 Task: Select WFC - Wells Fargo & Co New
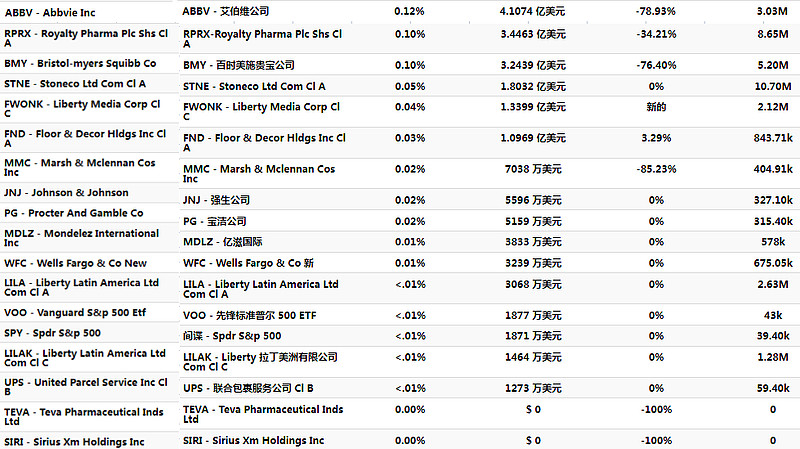point(76,263)
